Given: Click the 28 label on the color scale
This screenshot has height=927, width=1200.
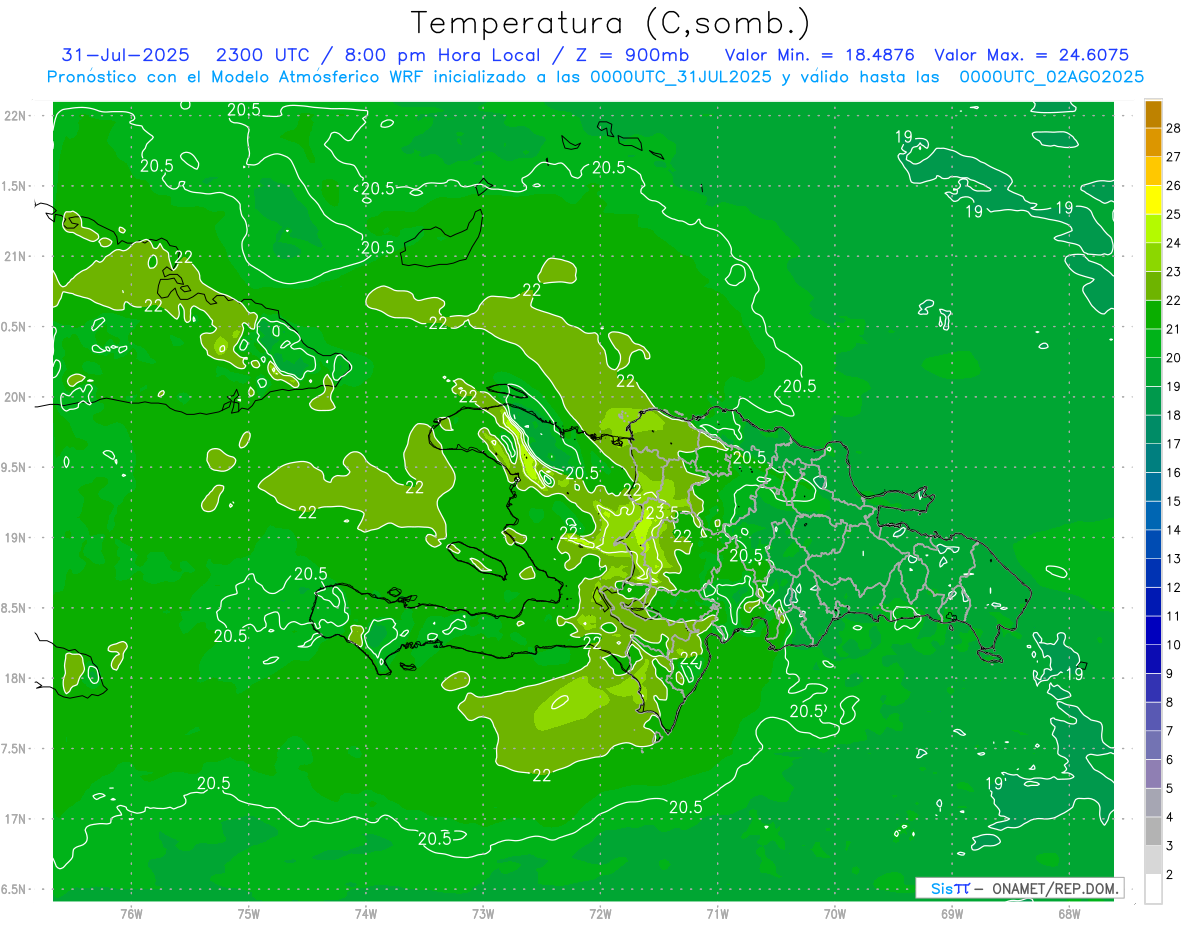Looking at the screenshot, I should pyautogui.click(x=1173, y=129).
